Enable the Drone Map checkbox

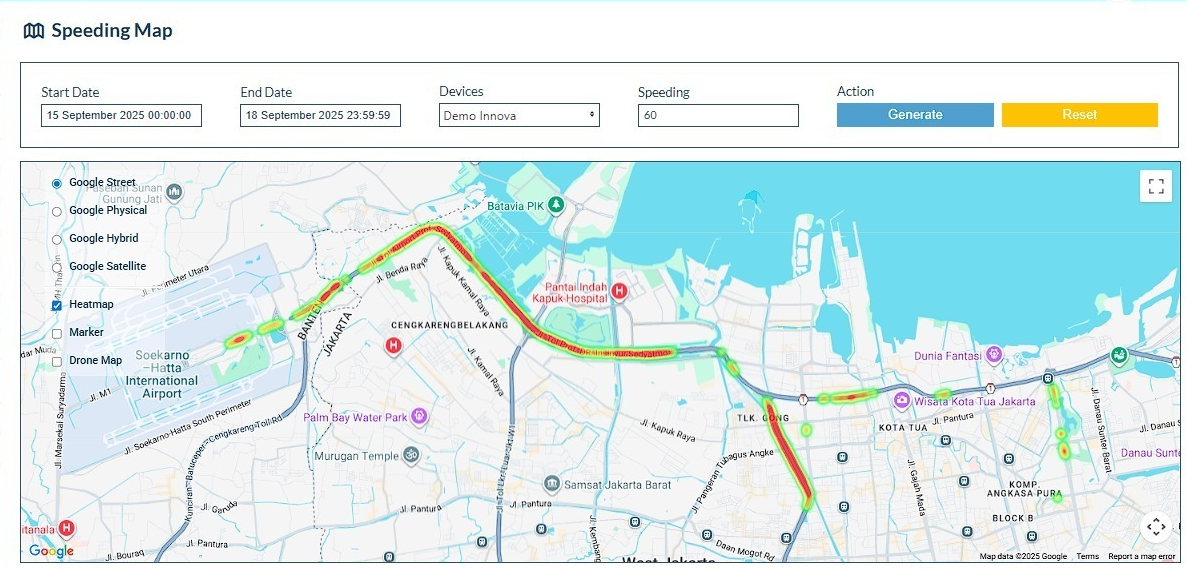point(57,361)
